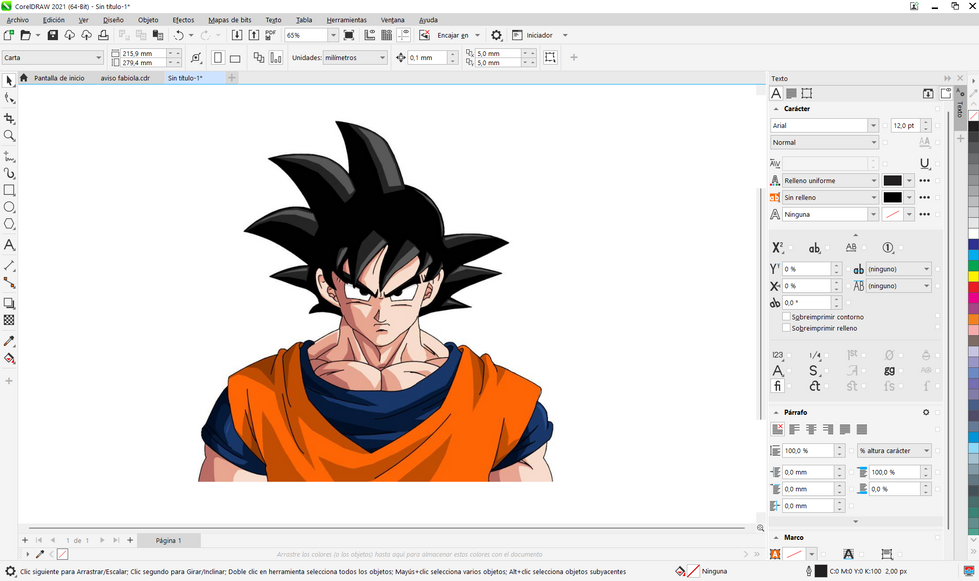The width and height of the screenshot is (979, 581).
Task: Select the Shape edit tool
Action: (9, 98)
